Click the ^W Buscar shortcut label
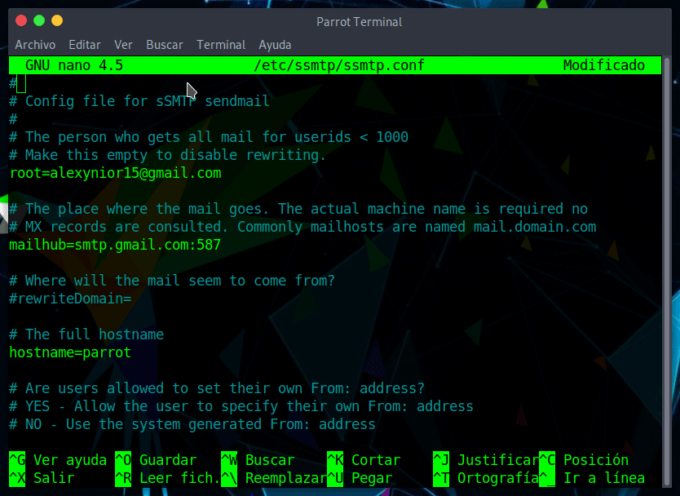This screenshot has height=496, width=680. click(x=258, y=460)
